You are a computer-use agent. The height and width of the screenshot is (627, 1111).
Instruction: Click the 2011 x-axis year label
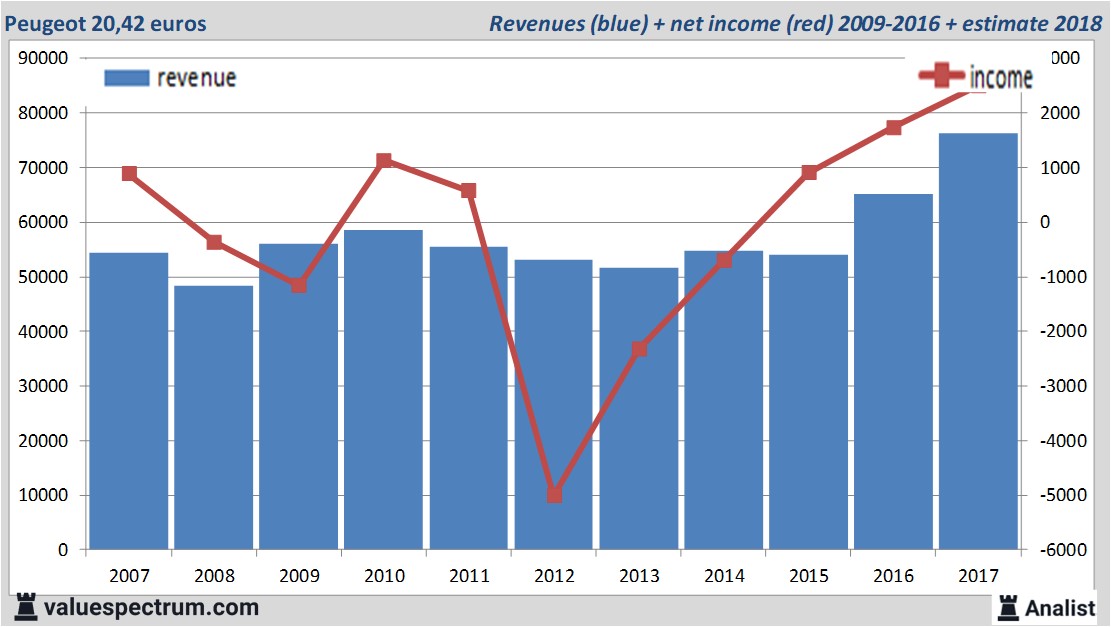[469, 577]
